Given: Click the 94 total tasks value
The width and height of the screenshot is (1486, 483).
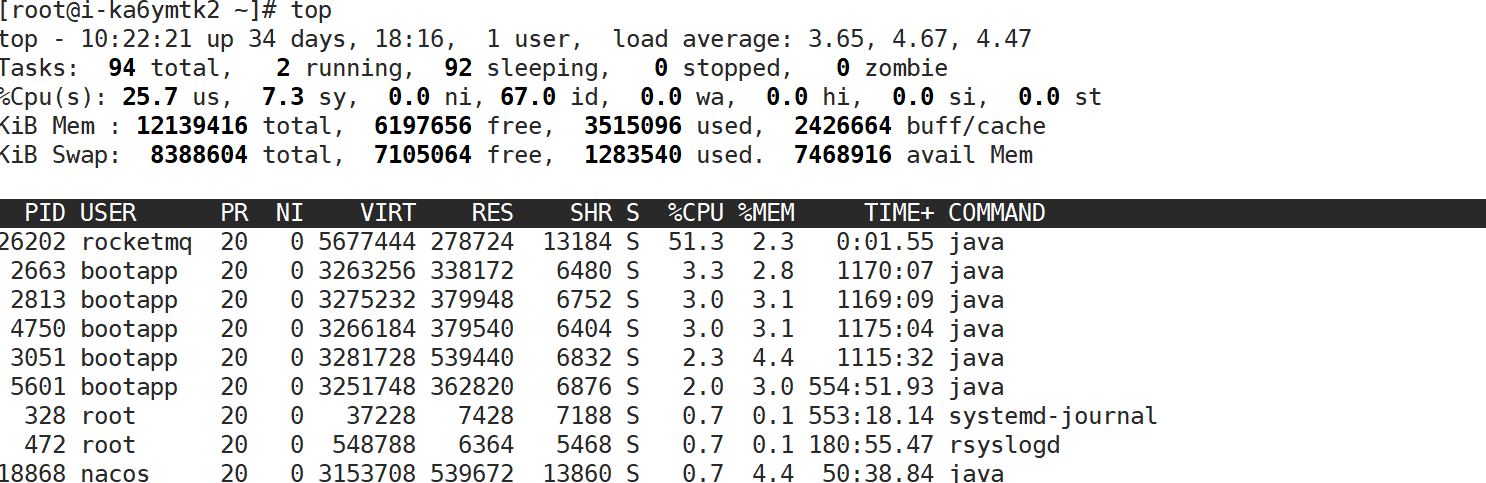Looking at the screenshot, I should click(122, 68).
